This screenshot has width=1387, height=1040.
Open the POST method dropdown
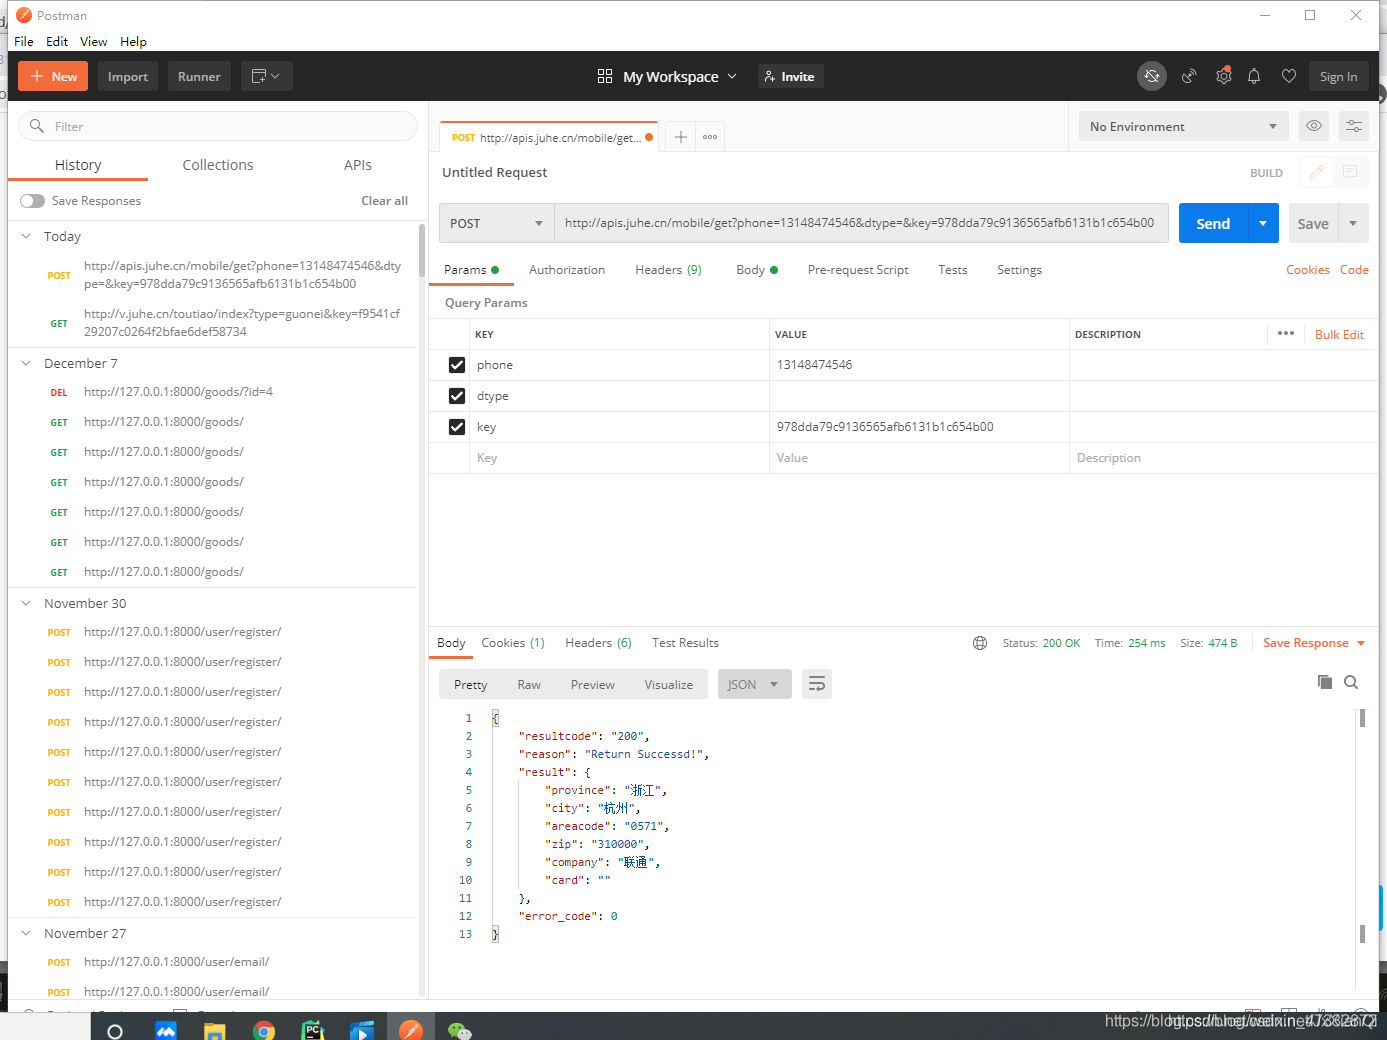pyautogui.click(x=497, y=223)
